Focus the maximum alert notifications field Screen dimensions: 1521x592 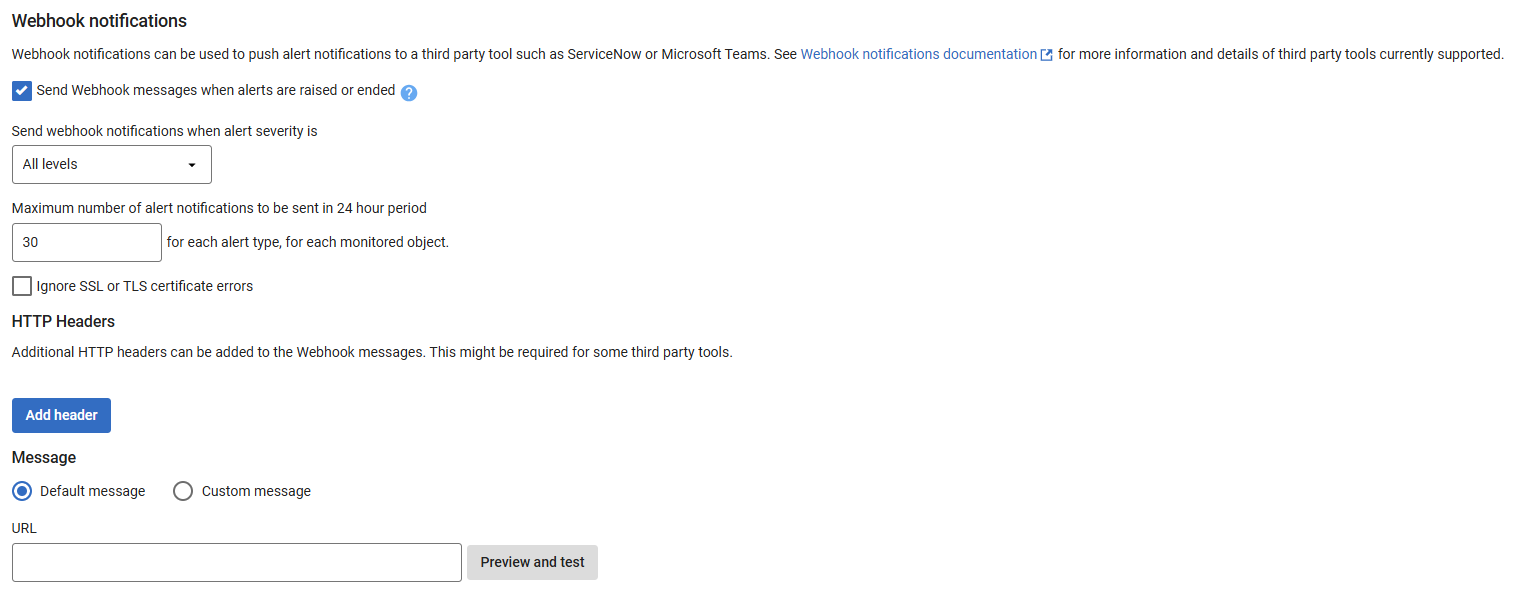click(x=86, y=242)
